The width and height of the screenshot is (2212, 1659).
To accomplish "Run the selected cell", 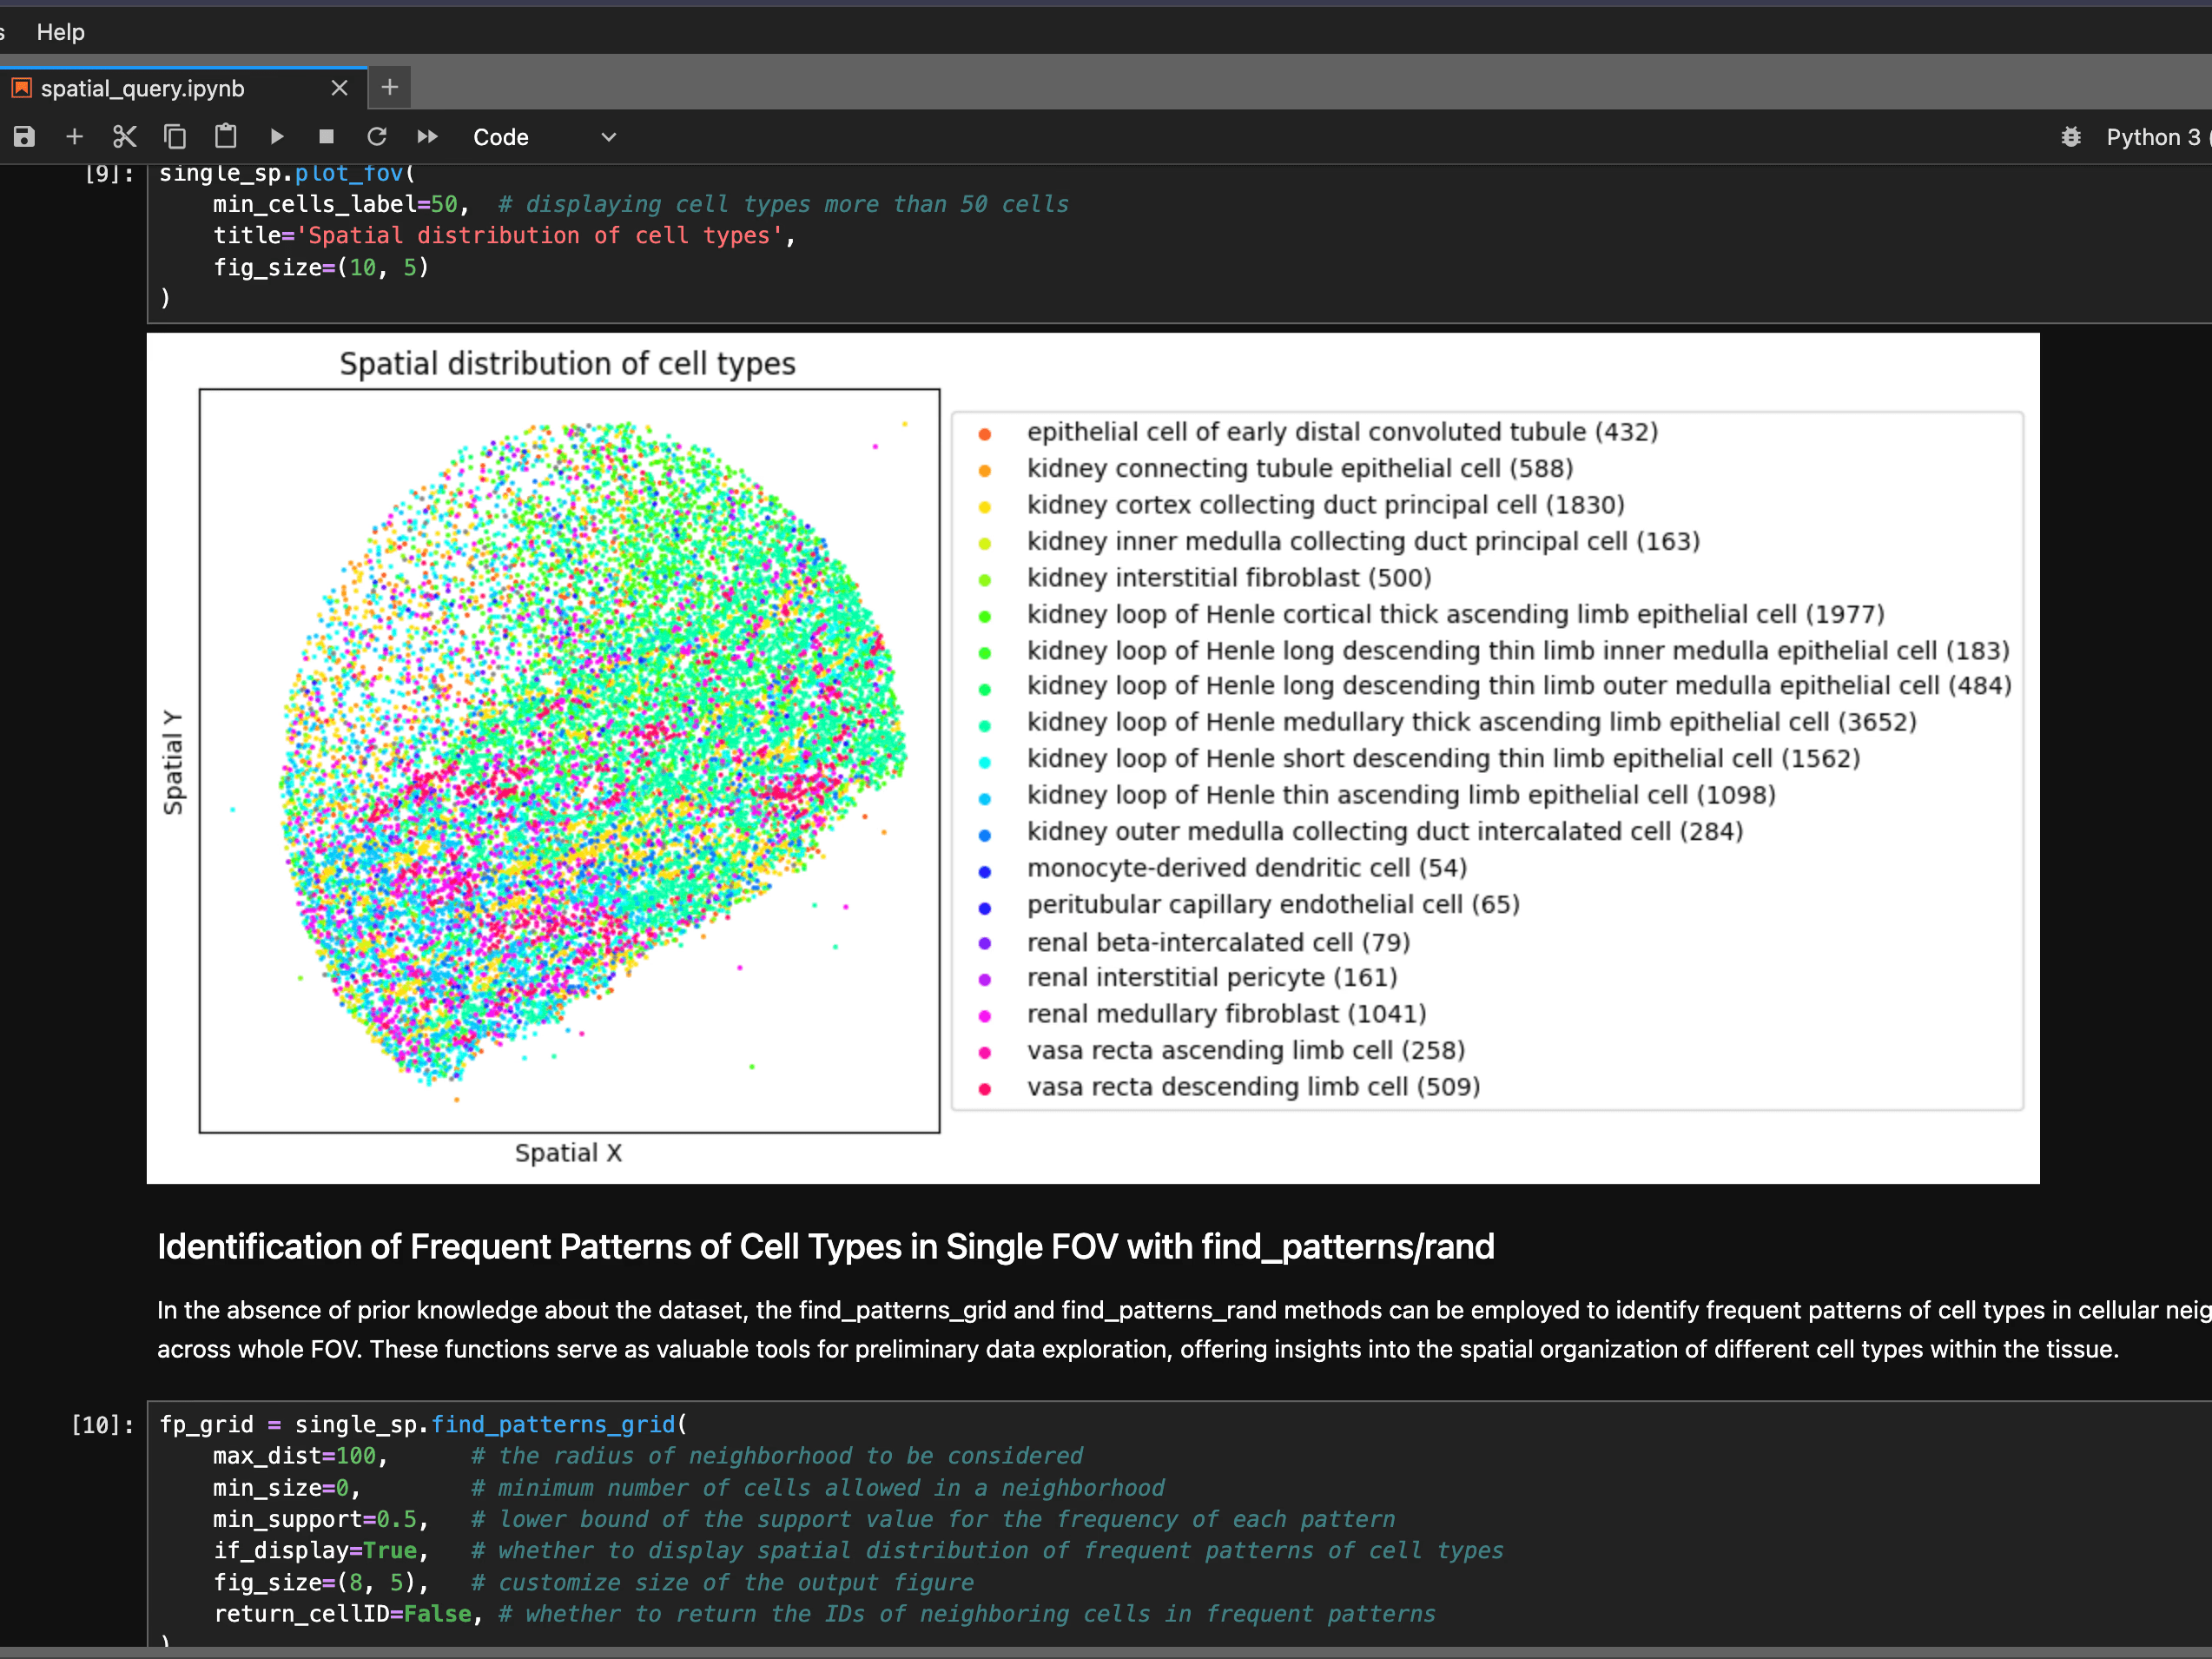I will [277, 137].
